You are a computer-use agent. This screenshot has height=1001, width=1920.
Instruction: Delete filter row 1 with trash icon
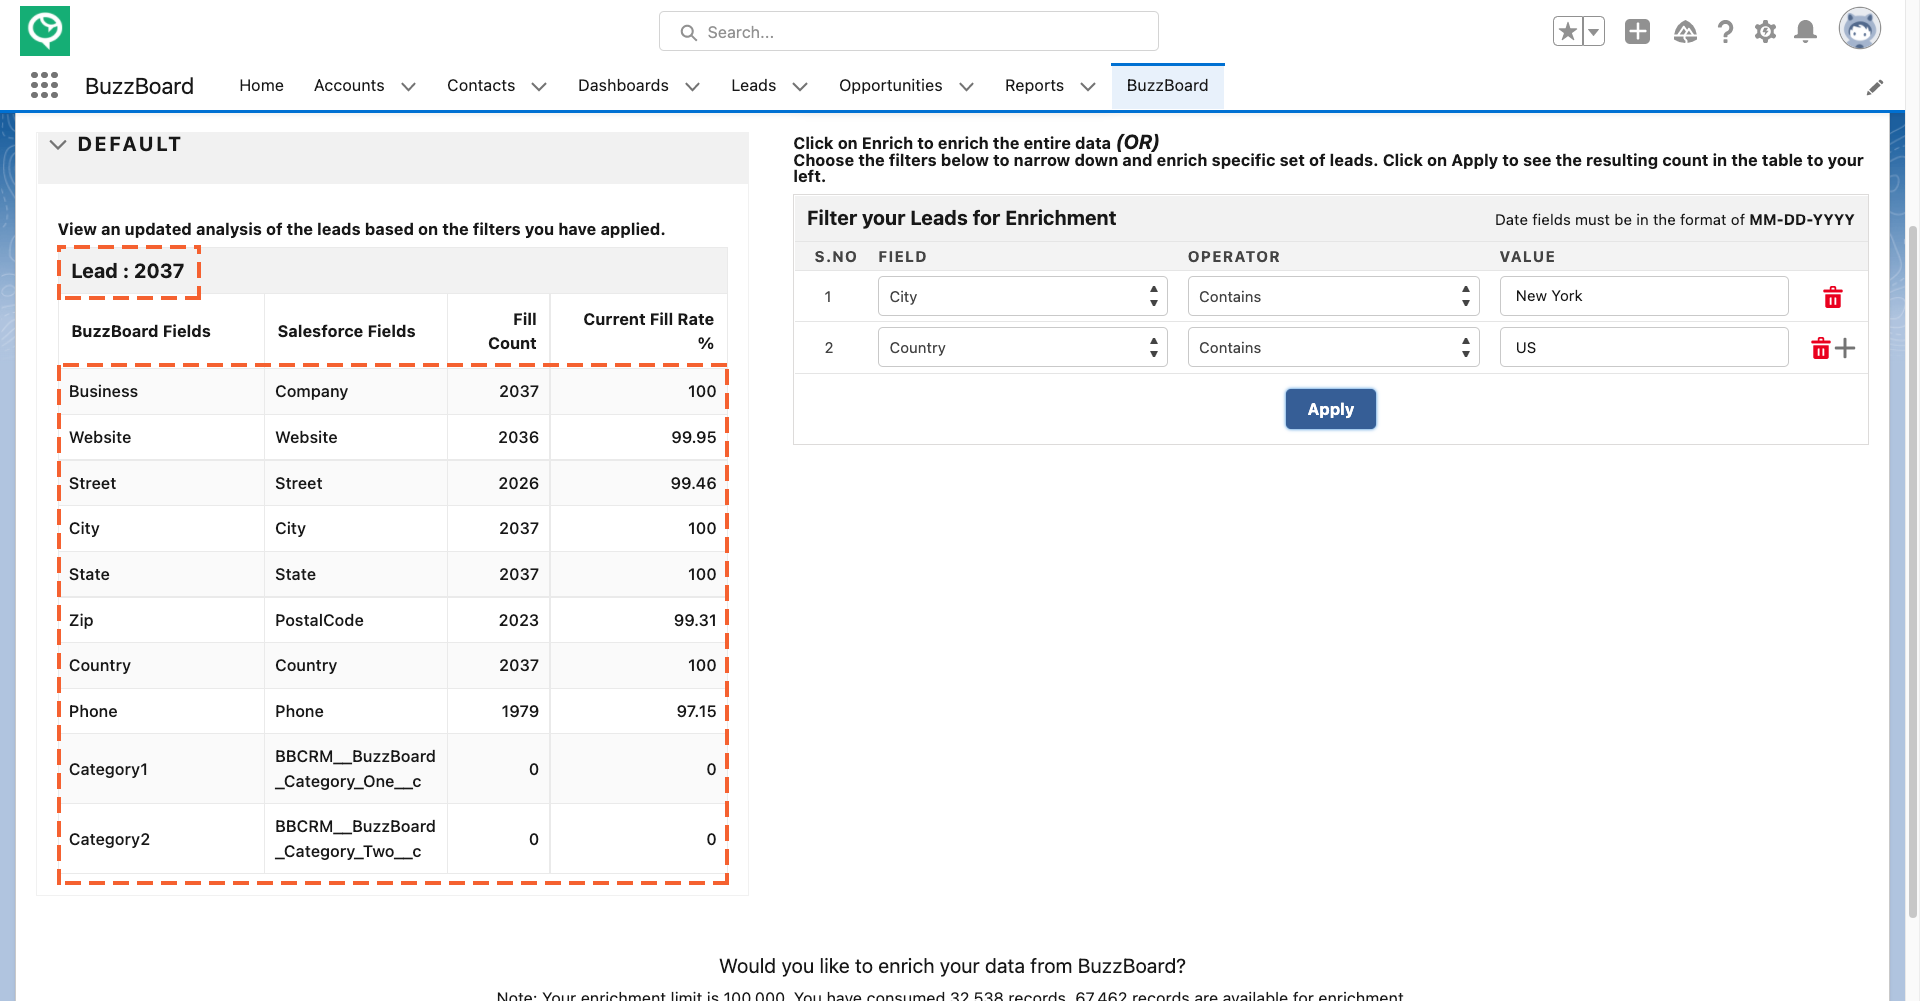pyautogui.click(x=1832, y=297)
